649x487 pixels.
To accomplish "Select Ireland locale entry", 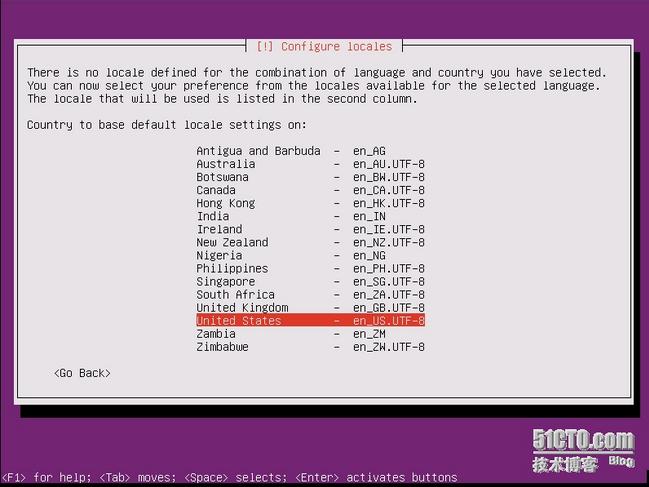I will 219,229.
